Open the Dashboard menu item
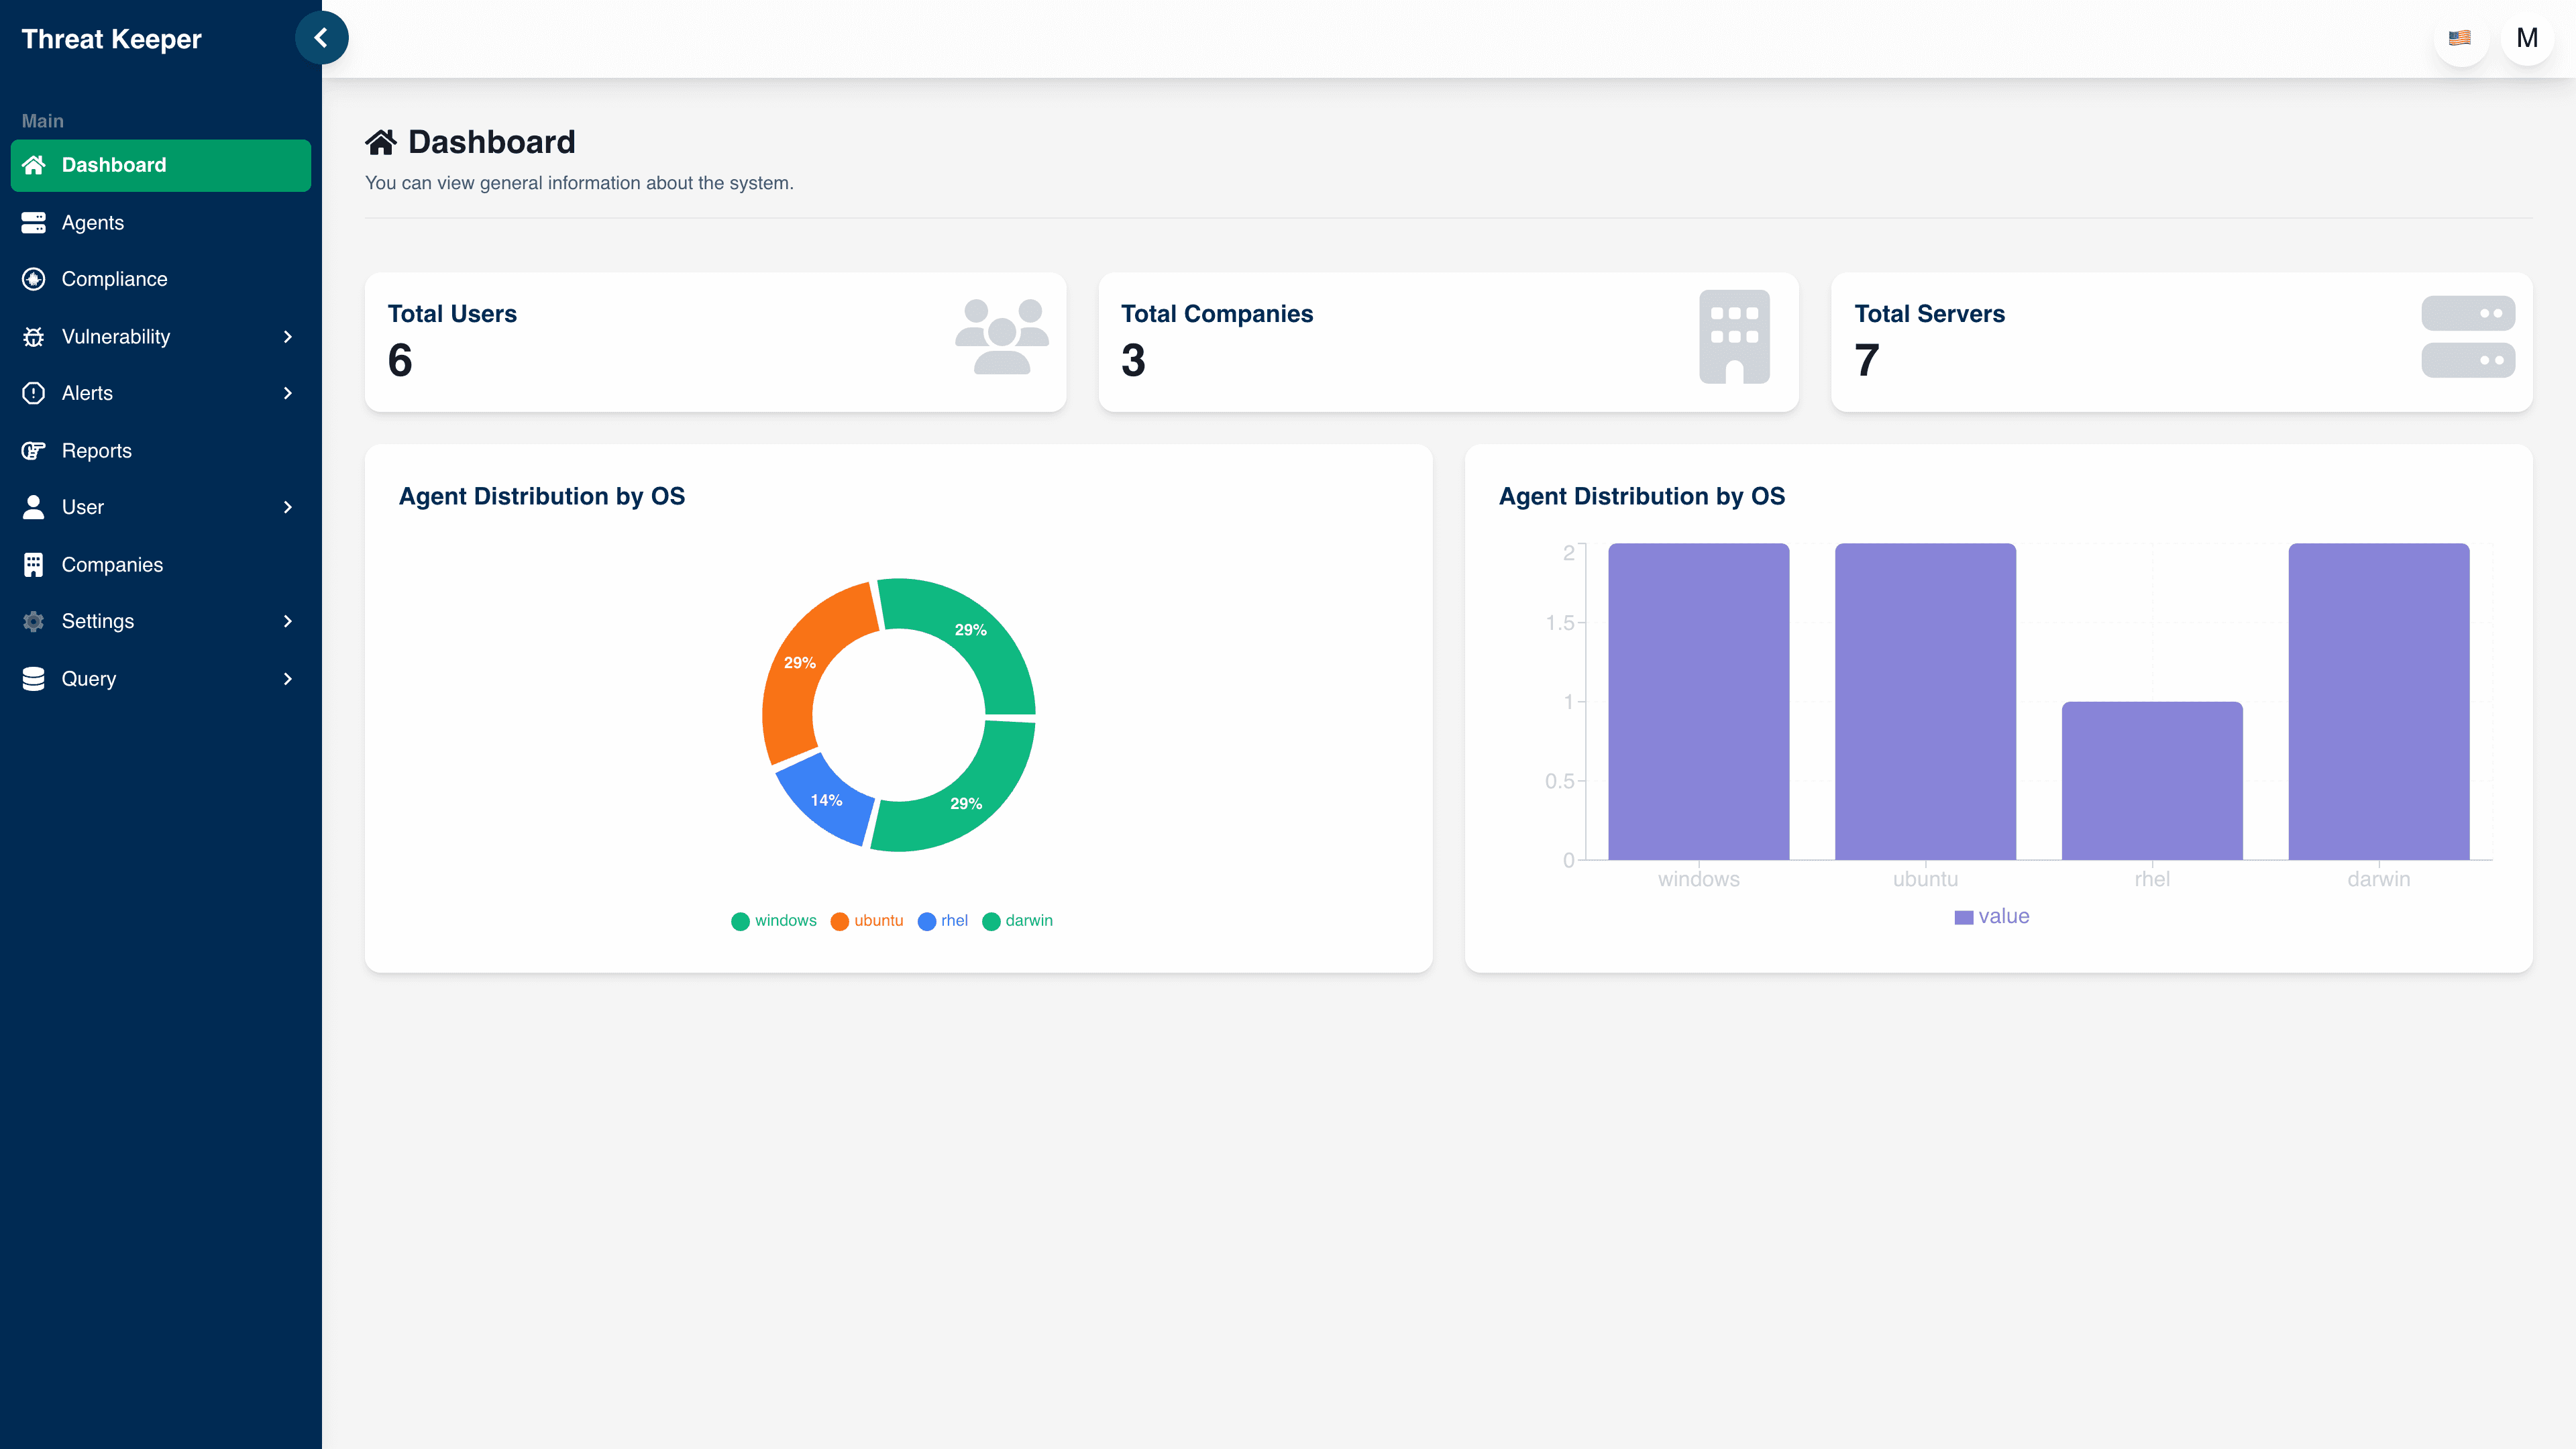This screenshot has width=2576, height=1449. coord(113,165)
